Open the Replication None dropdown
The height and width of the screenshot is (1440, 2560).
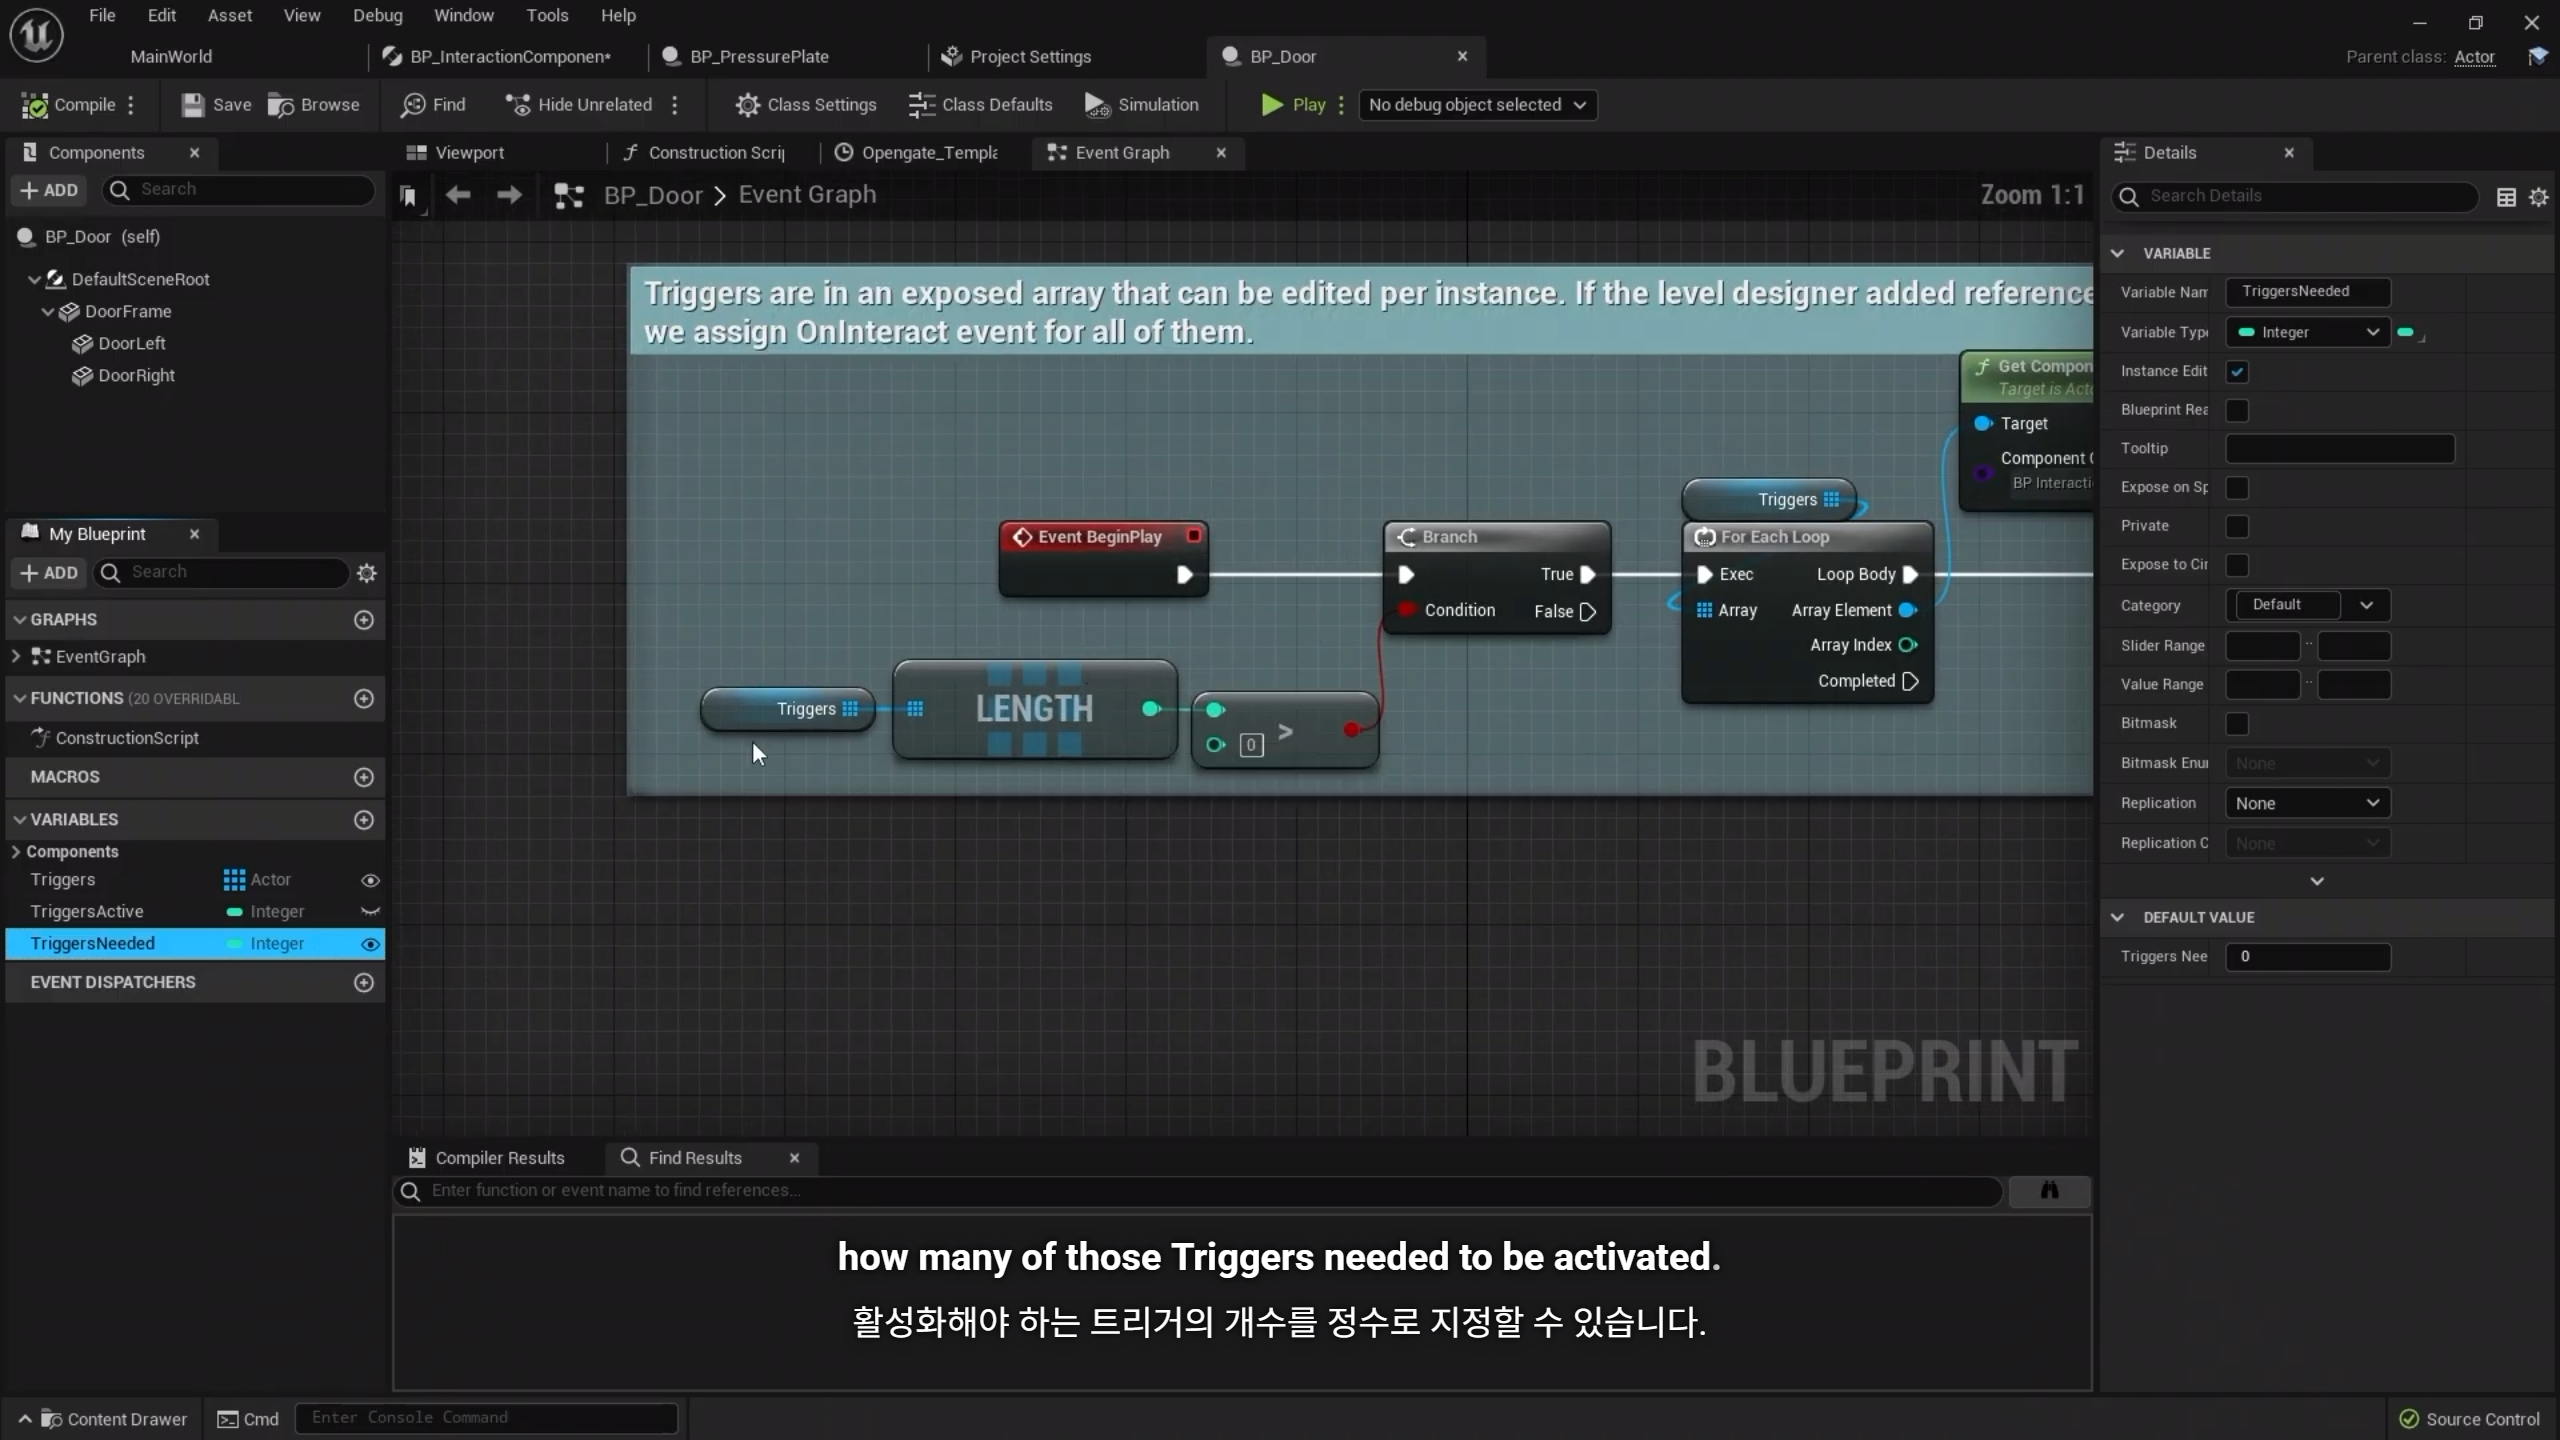[x=2308, y=803]
